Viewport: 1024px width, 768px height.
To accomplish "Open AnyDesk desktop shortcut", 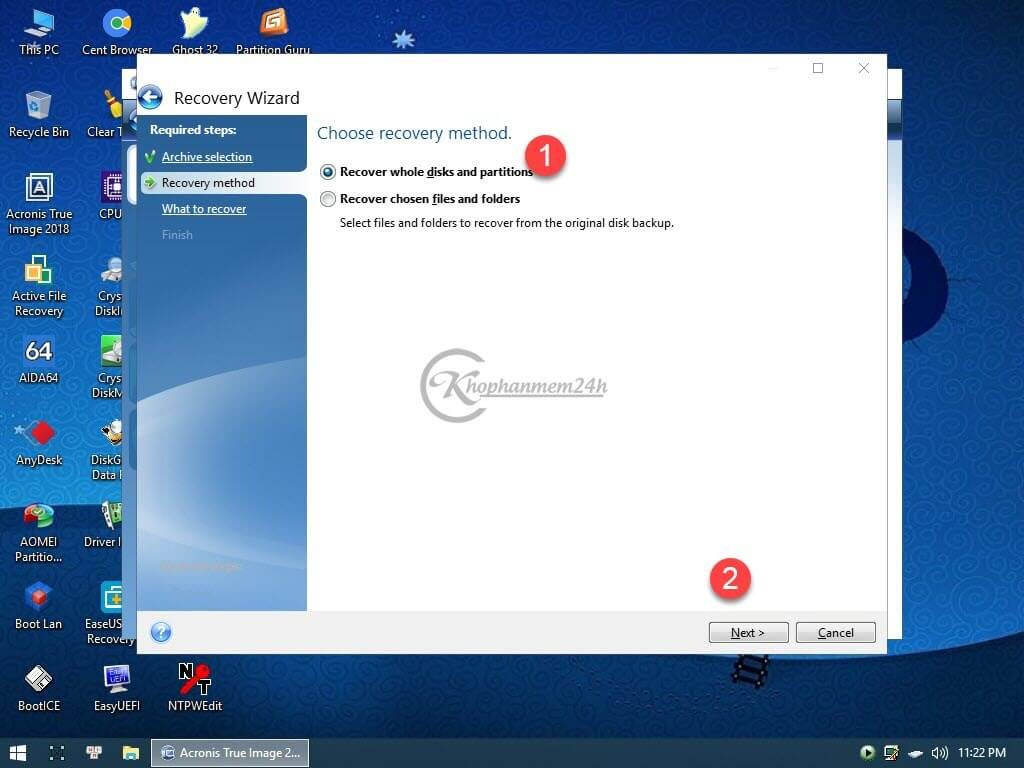I will [x=39, y=434].
